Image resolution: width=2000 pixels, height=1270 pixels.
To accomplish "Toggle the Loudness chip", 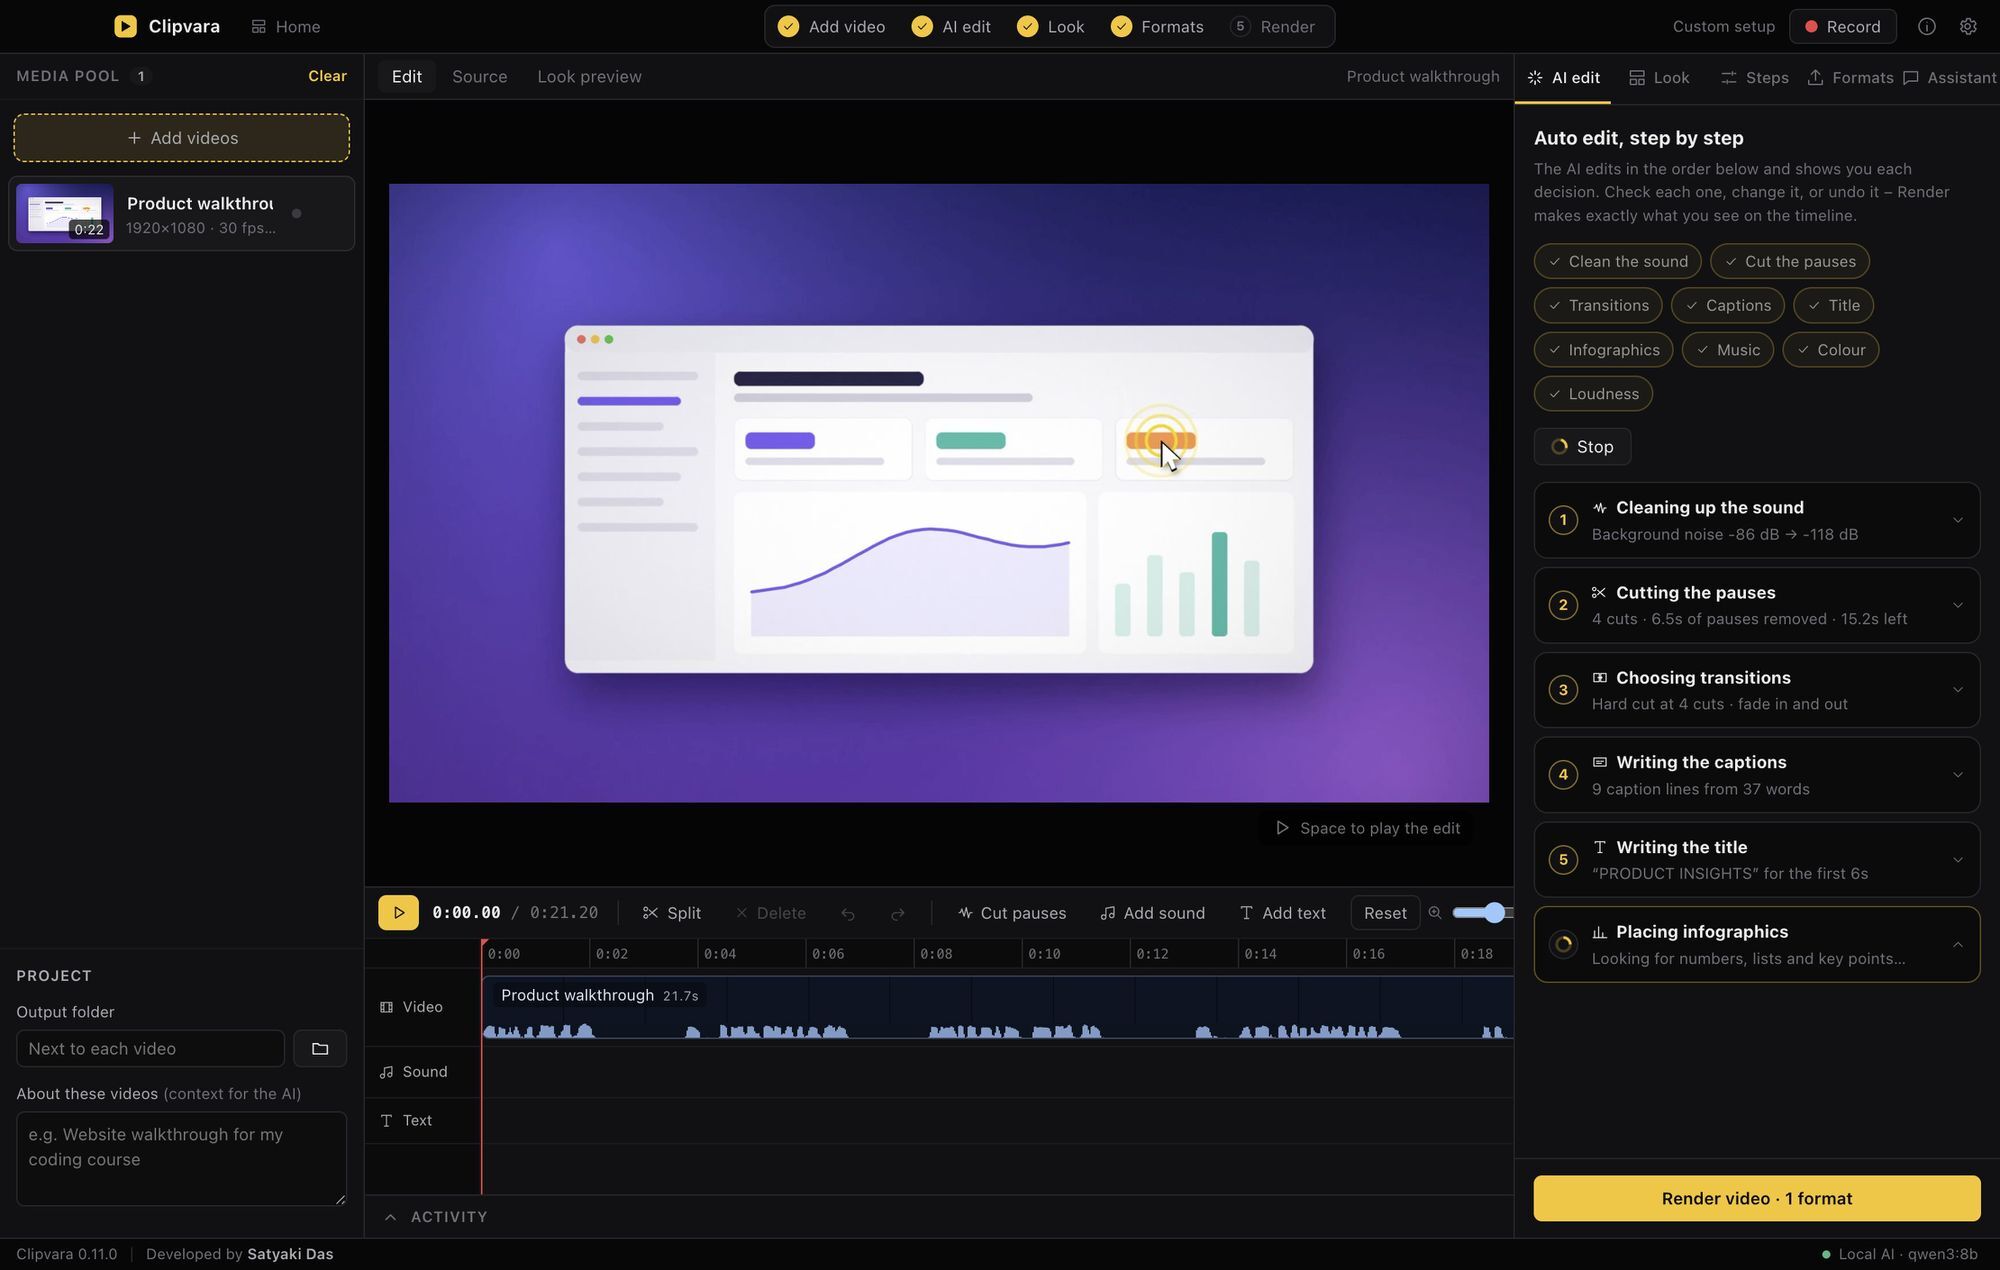I will pos(1593,394).
